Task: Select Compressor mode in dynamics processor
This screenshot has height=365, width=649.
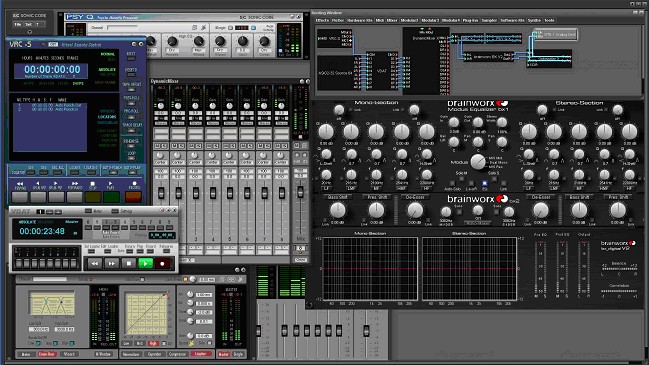Action: [178, 354]
